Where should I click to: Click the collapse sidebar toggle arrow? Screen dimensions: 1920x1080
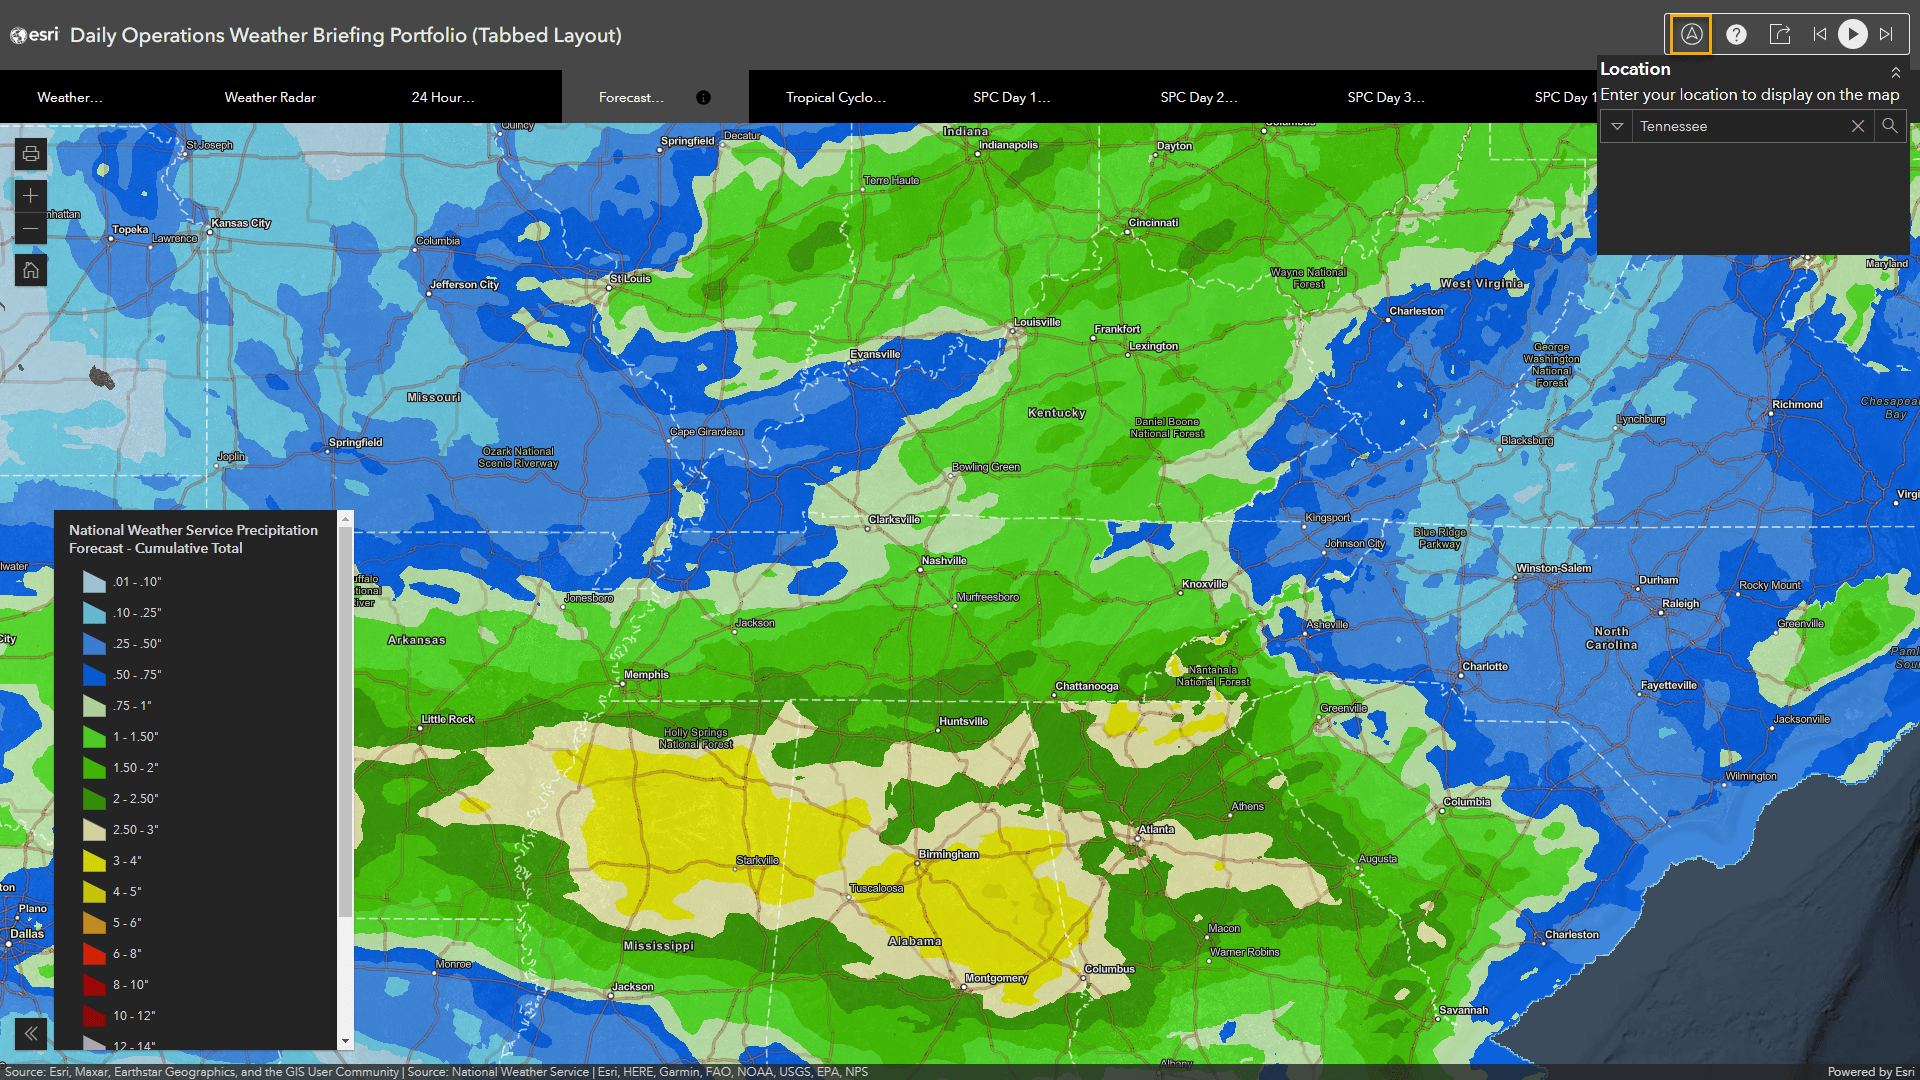[x=30, y=1034]
